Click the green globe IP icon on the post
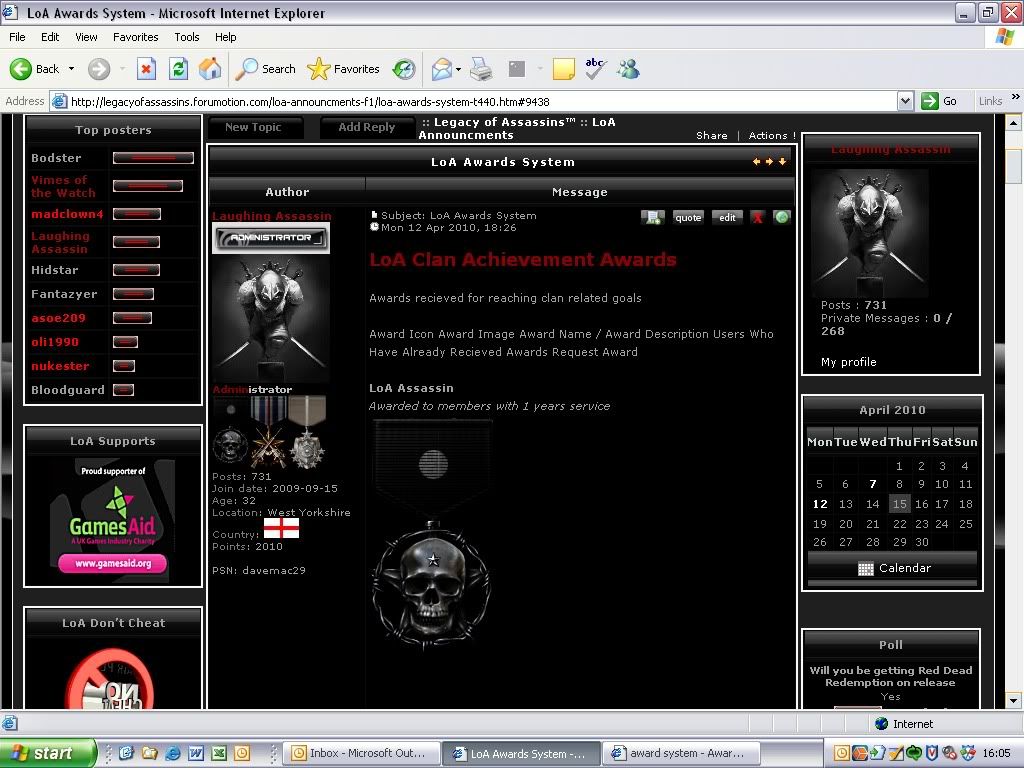This screenshot has width=1024, height=768. 782,217
